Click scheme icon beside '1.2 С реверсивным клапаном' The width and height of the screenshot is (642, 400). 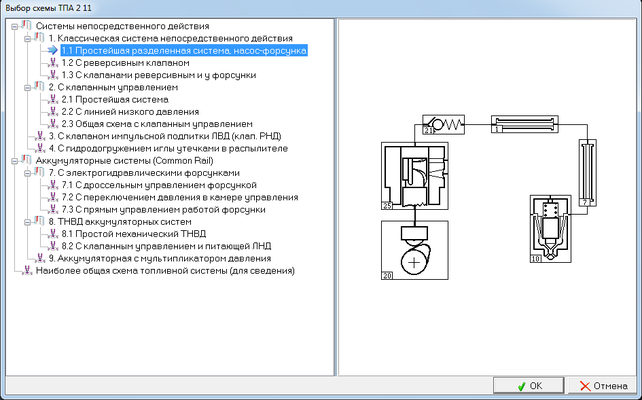[x=53, y=63]
